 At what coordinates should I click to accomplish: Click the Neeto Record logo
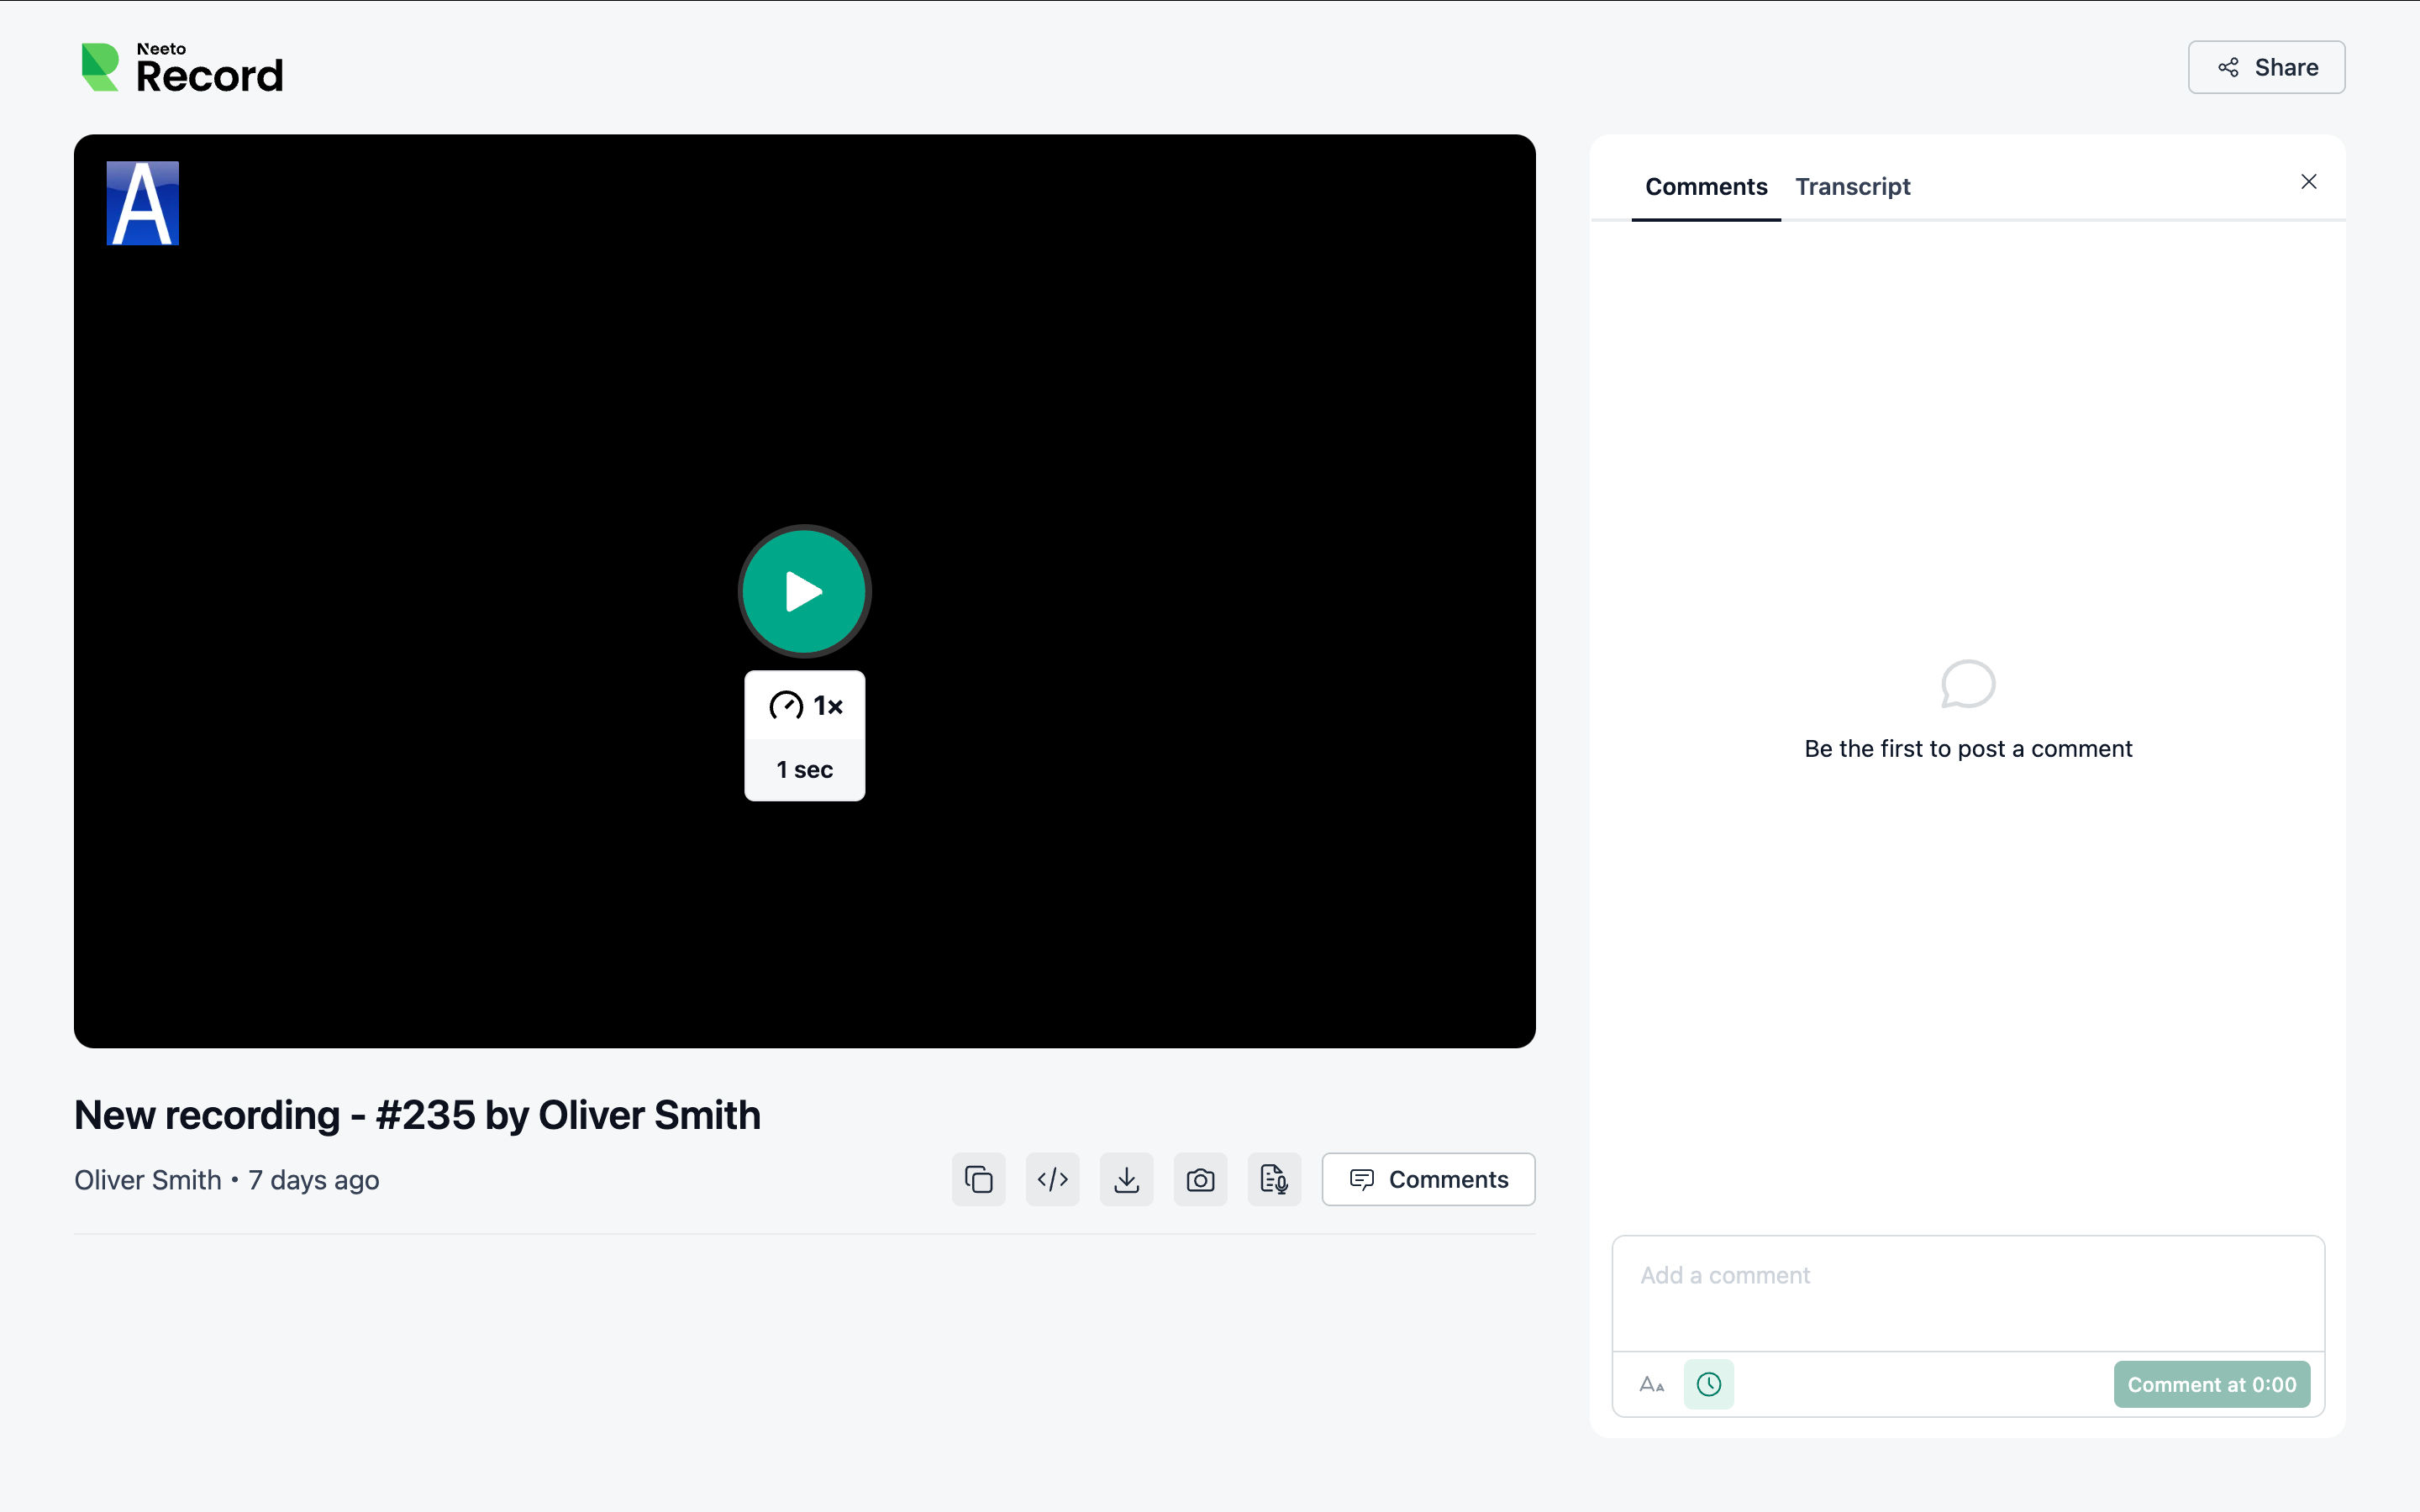pyautogui.click(x=182, y=67)
